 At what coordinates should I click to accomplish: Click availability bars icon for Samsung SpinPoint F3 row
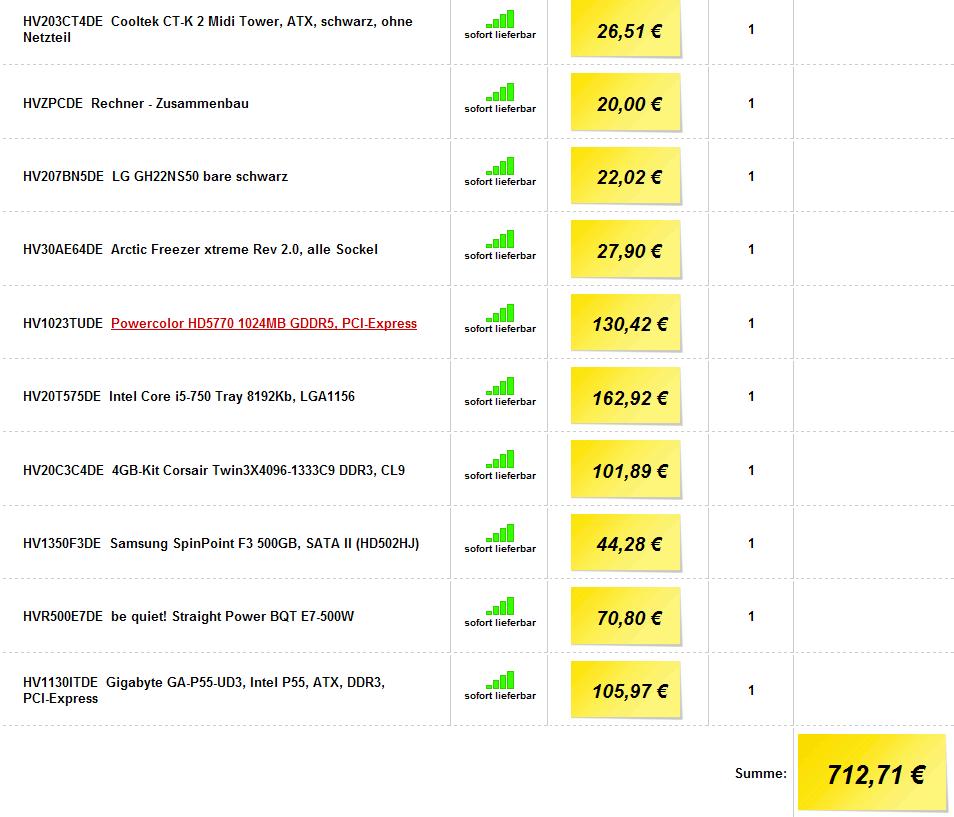point(500,533)
